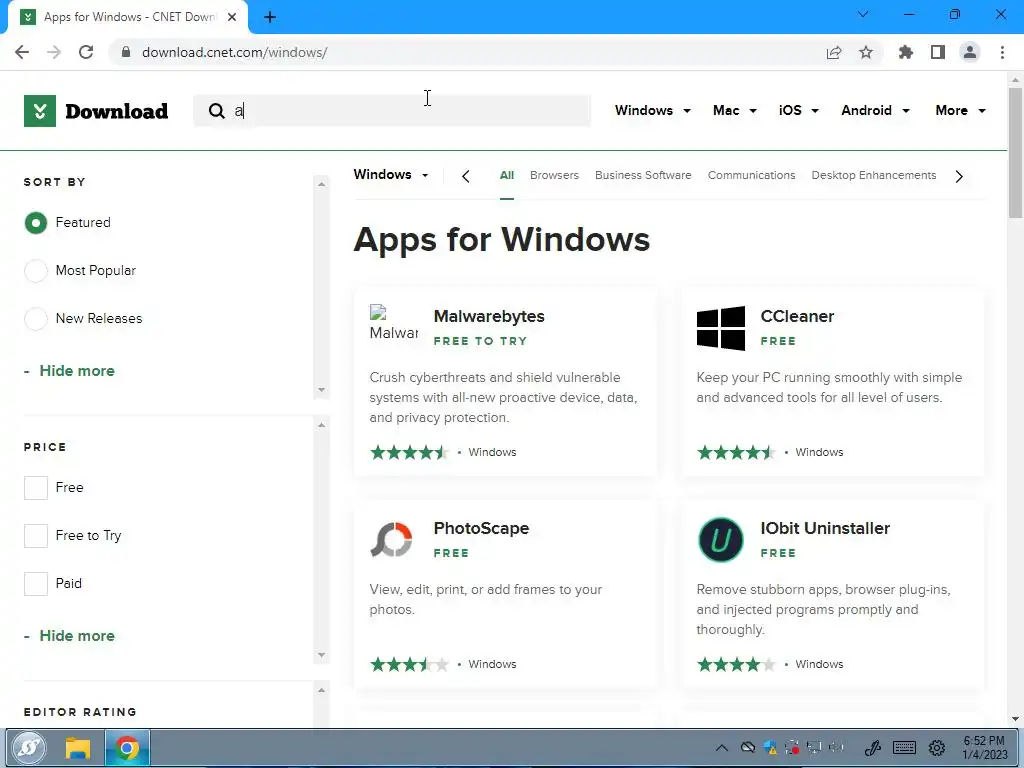The width and height of the screenshot is (1024, 768).
Task: Open the Malwarebytes app title link
Action: [x=489, y=316]
